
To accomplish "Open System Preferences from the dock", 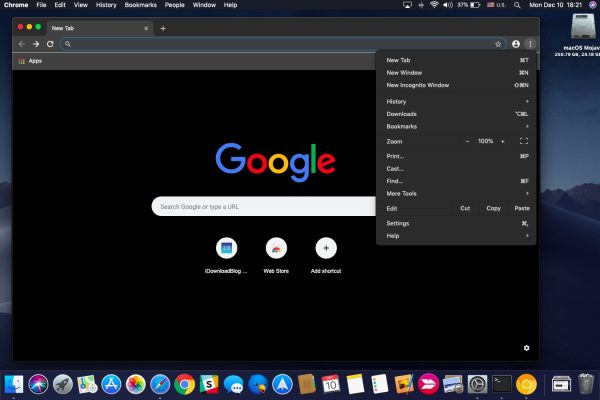I will pos(478,384).
